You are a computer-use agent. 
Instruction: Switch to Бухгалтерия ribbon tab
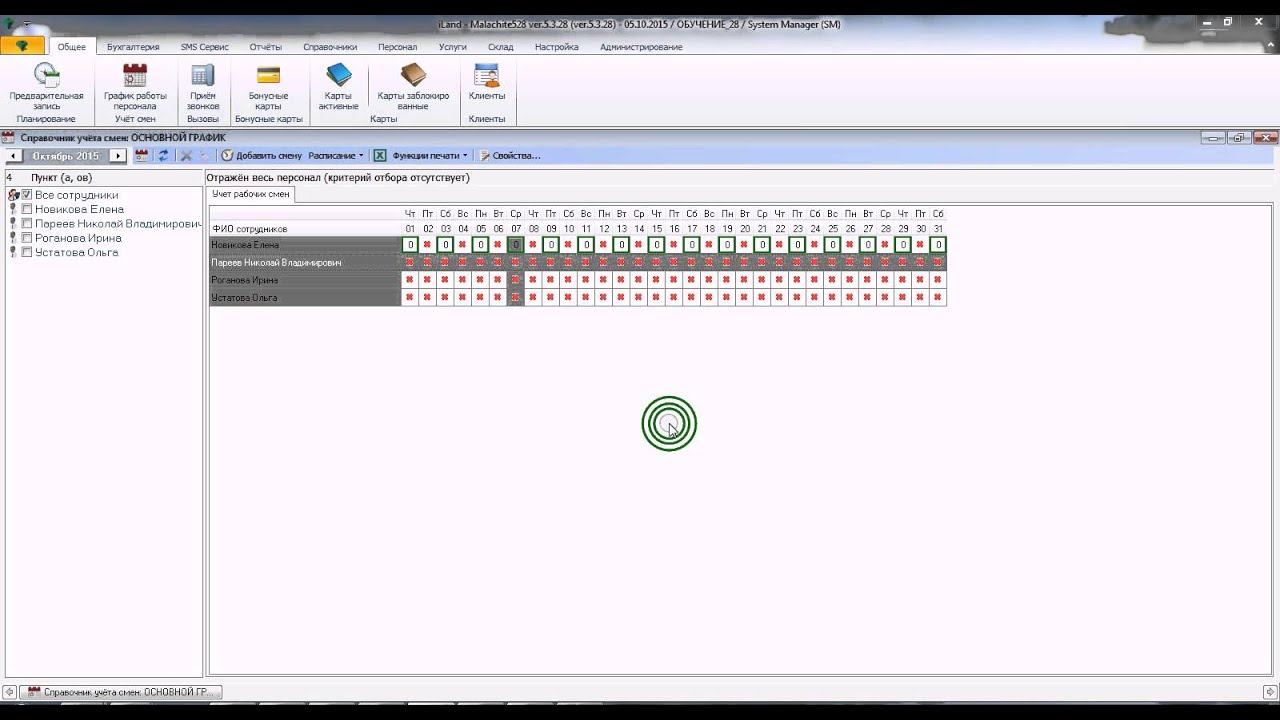click(133, 47)
